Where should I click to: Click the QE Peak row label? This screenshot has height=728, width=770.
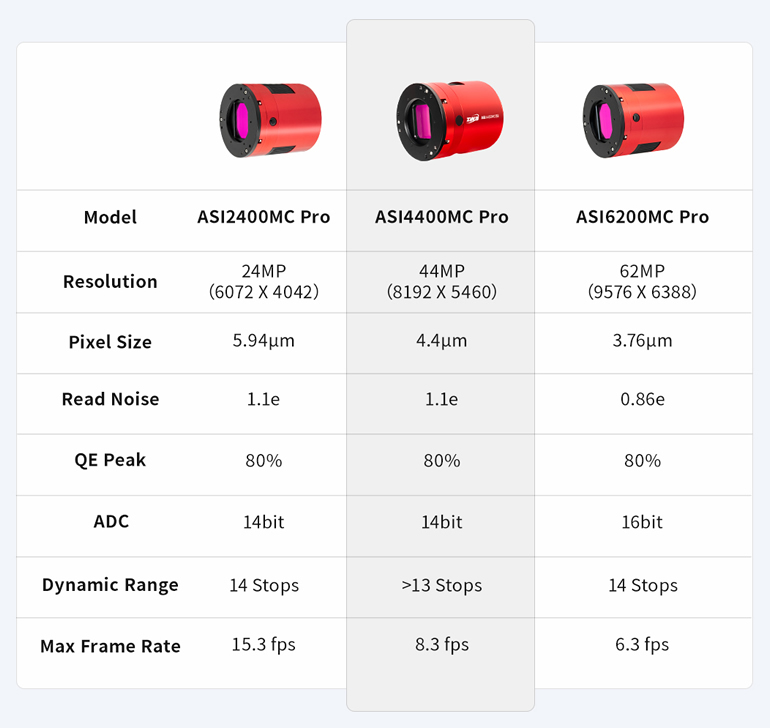point(110,460)
